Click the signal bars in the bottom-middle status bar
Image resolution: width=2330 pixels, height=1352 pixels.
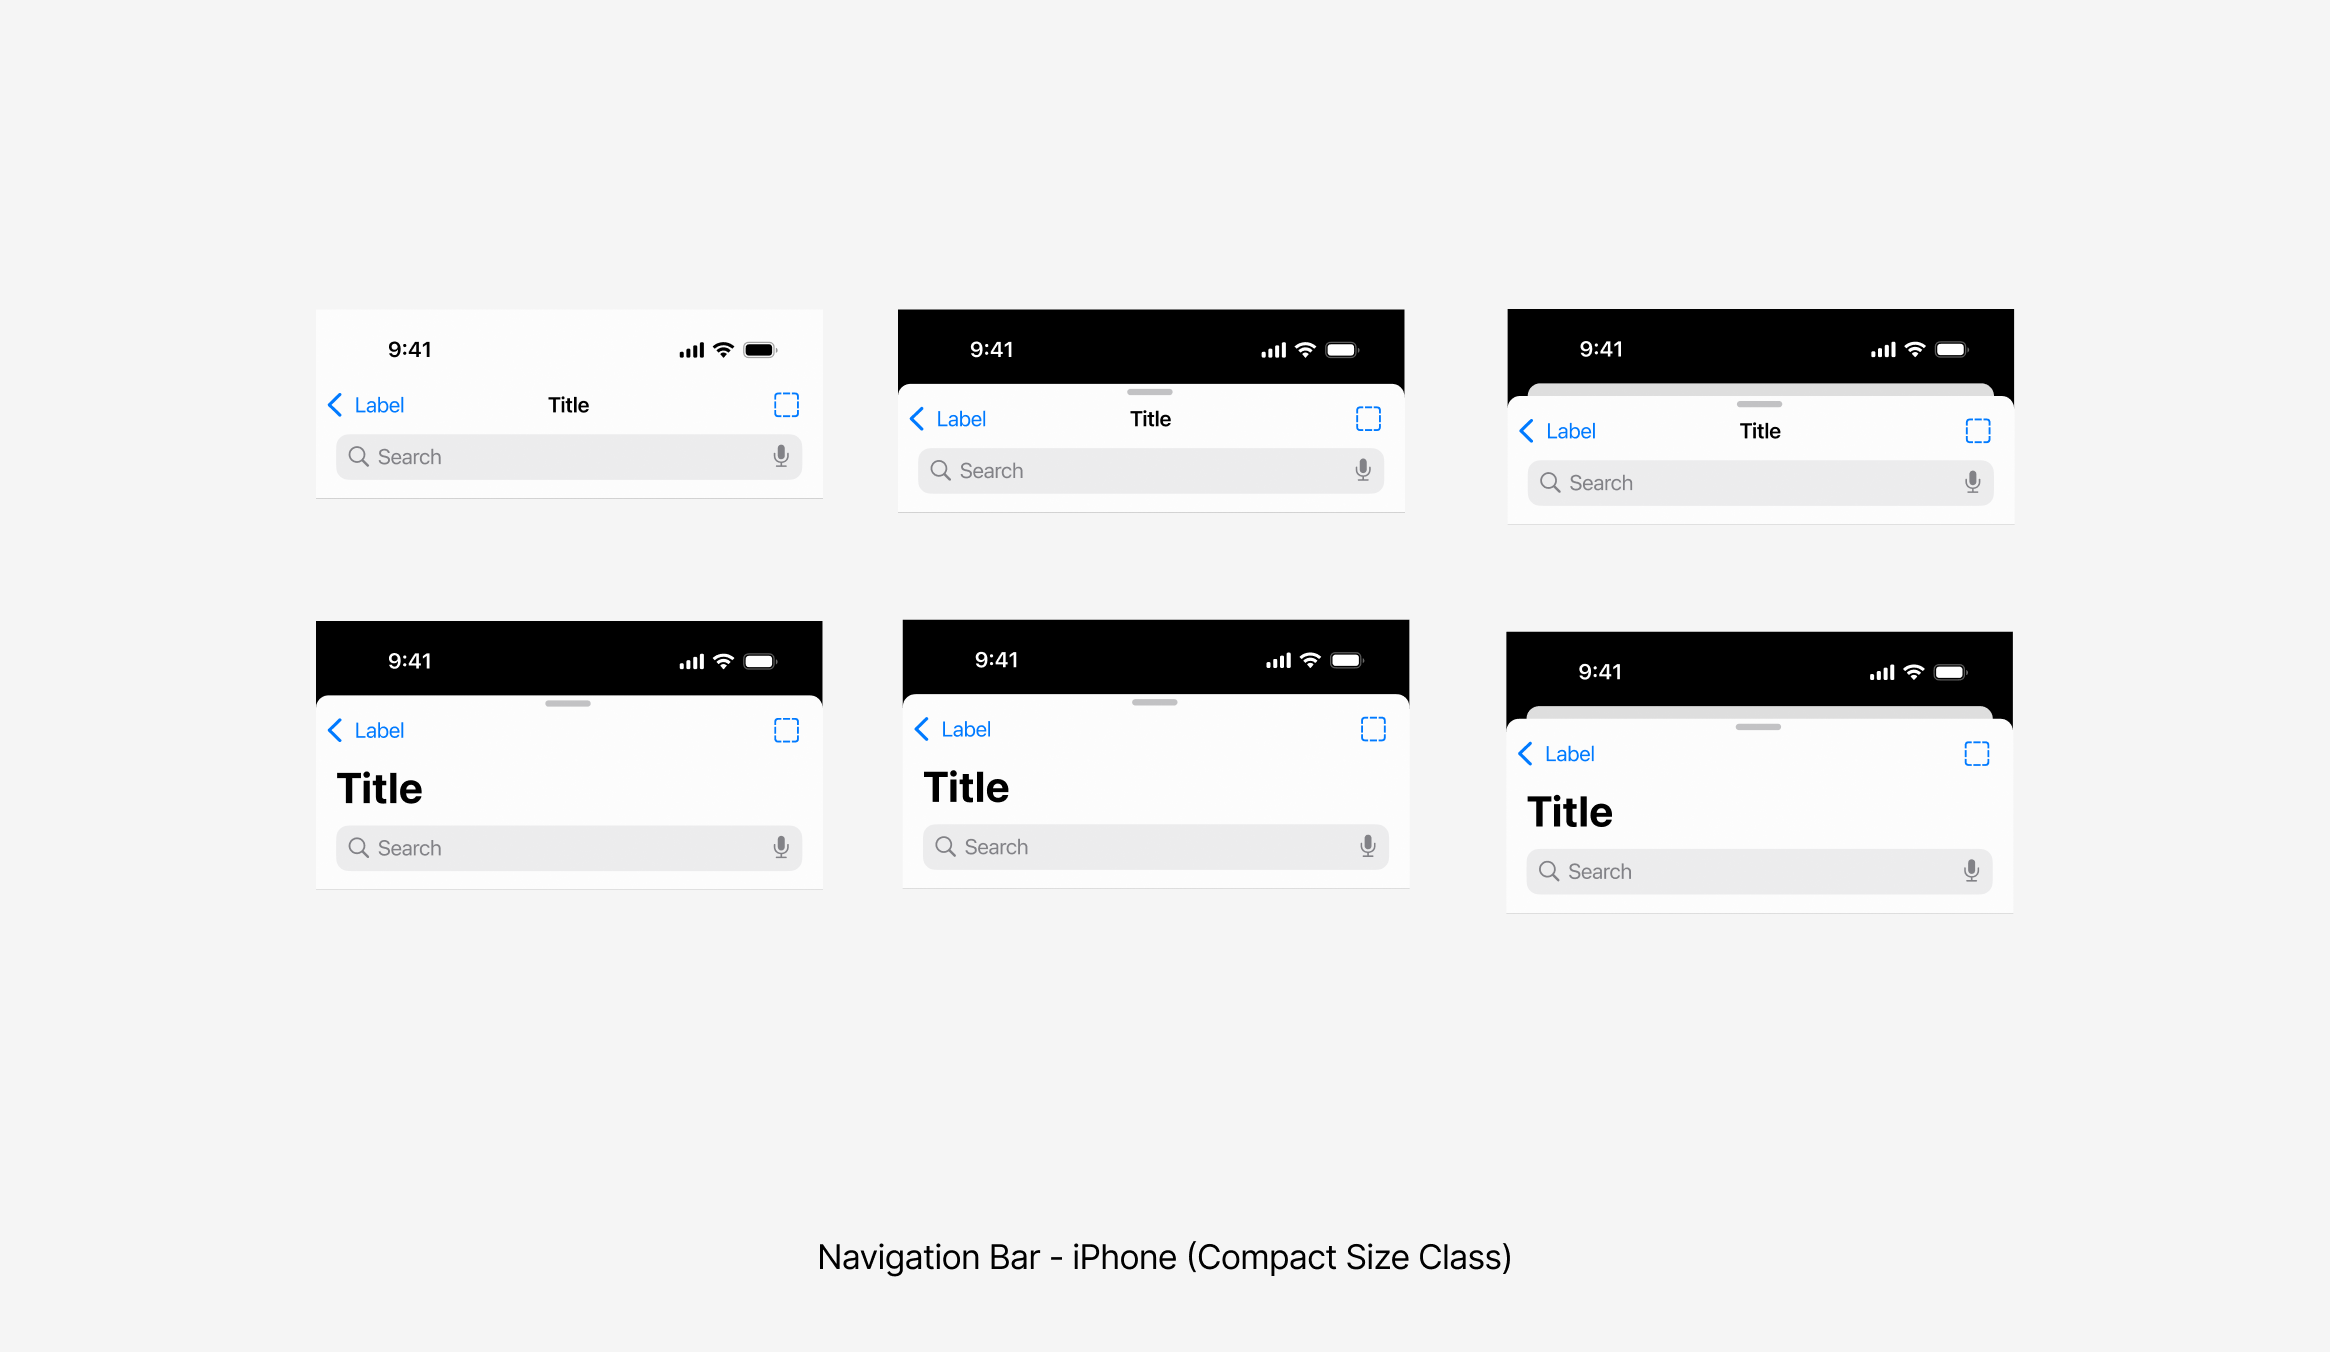tap(1278, 661)
